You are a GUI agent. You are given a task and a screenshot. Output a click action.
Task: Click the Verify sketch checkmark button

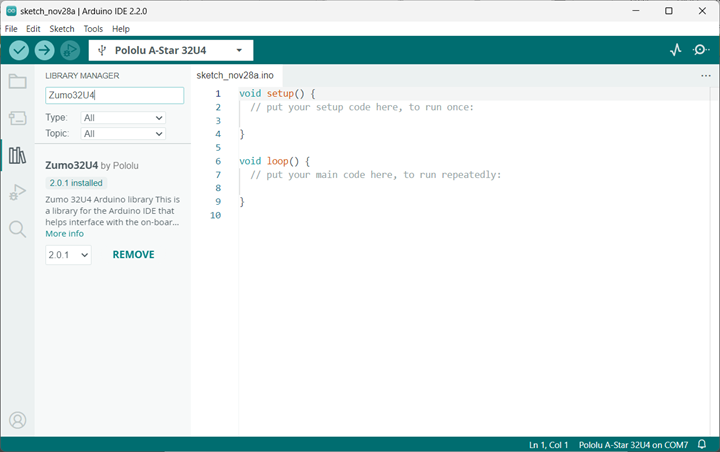pyautogui.click(x=19, y=50)
